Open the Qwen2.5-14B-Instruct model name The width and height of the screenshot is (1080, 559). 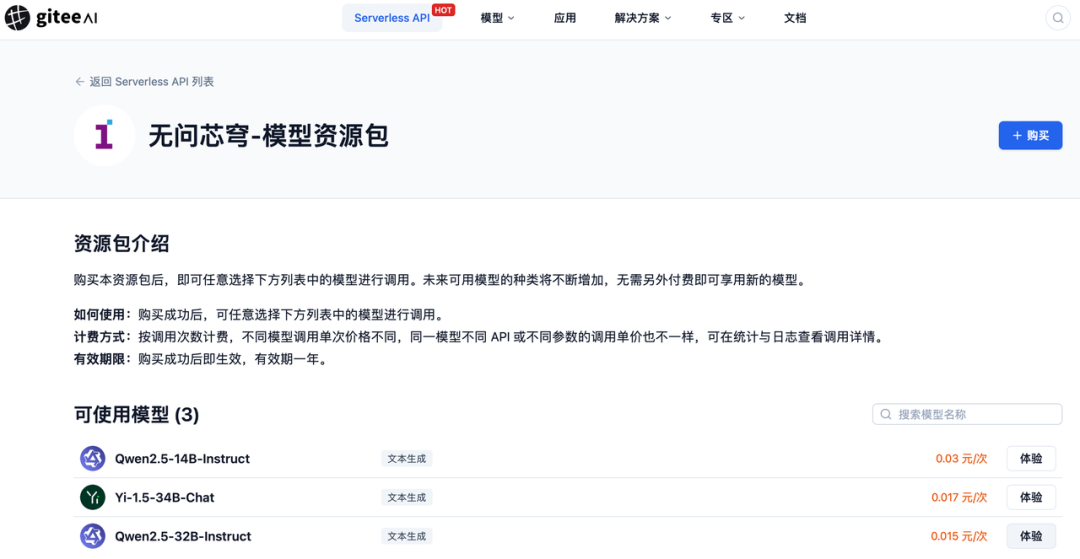coord(183,458)
